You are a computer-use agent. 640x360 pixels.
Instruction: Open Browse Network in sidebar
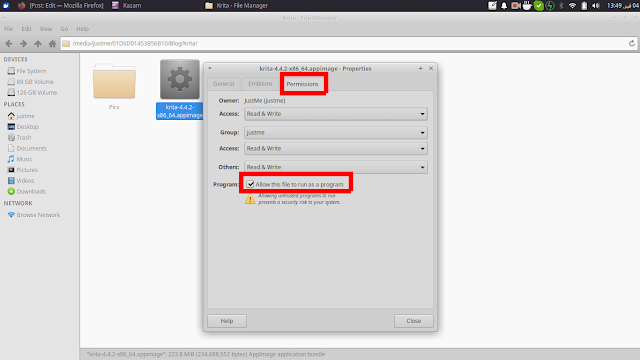click(x=33, y=215)
